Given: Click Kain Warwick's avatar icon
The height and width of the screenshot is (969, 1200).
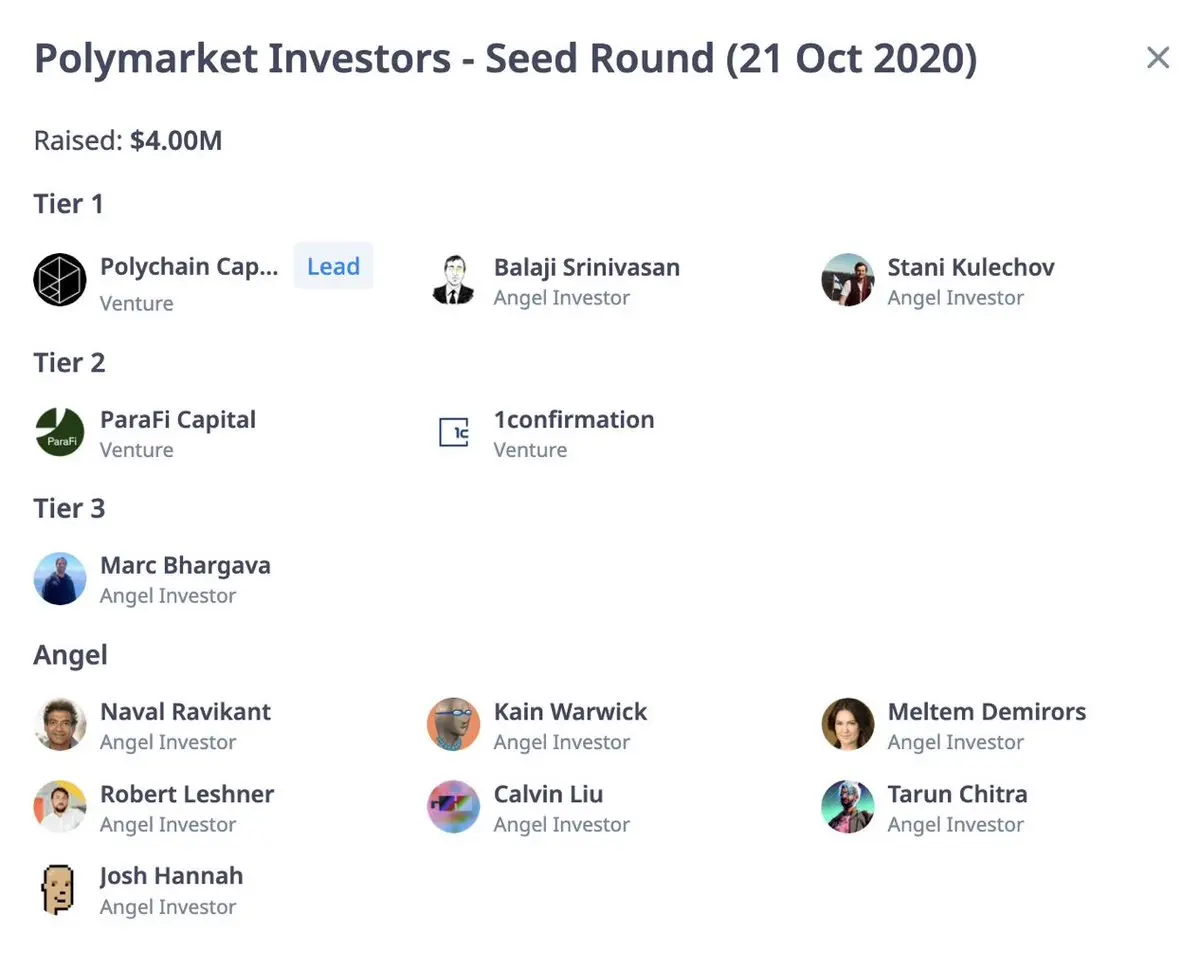Looking at the screenshot, I should pyautogui.click(x=453, y=725).
